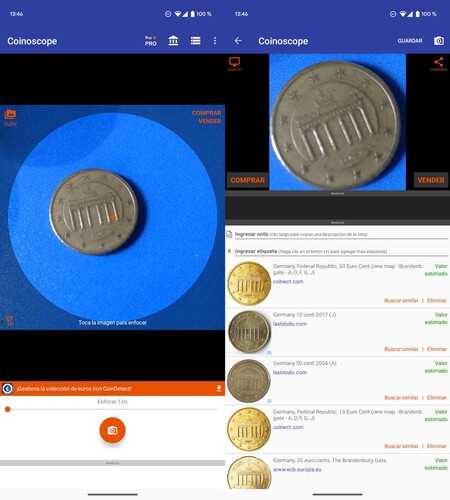Tap the hashtag tag icon
450x500 pixels.
(229, 251)
